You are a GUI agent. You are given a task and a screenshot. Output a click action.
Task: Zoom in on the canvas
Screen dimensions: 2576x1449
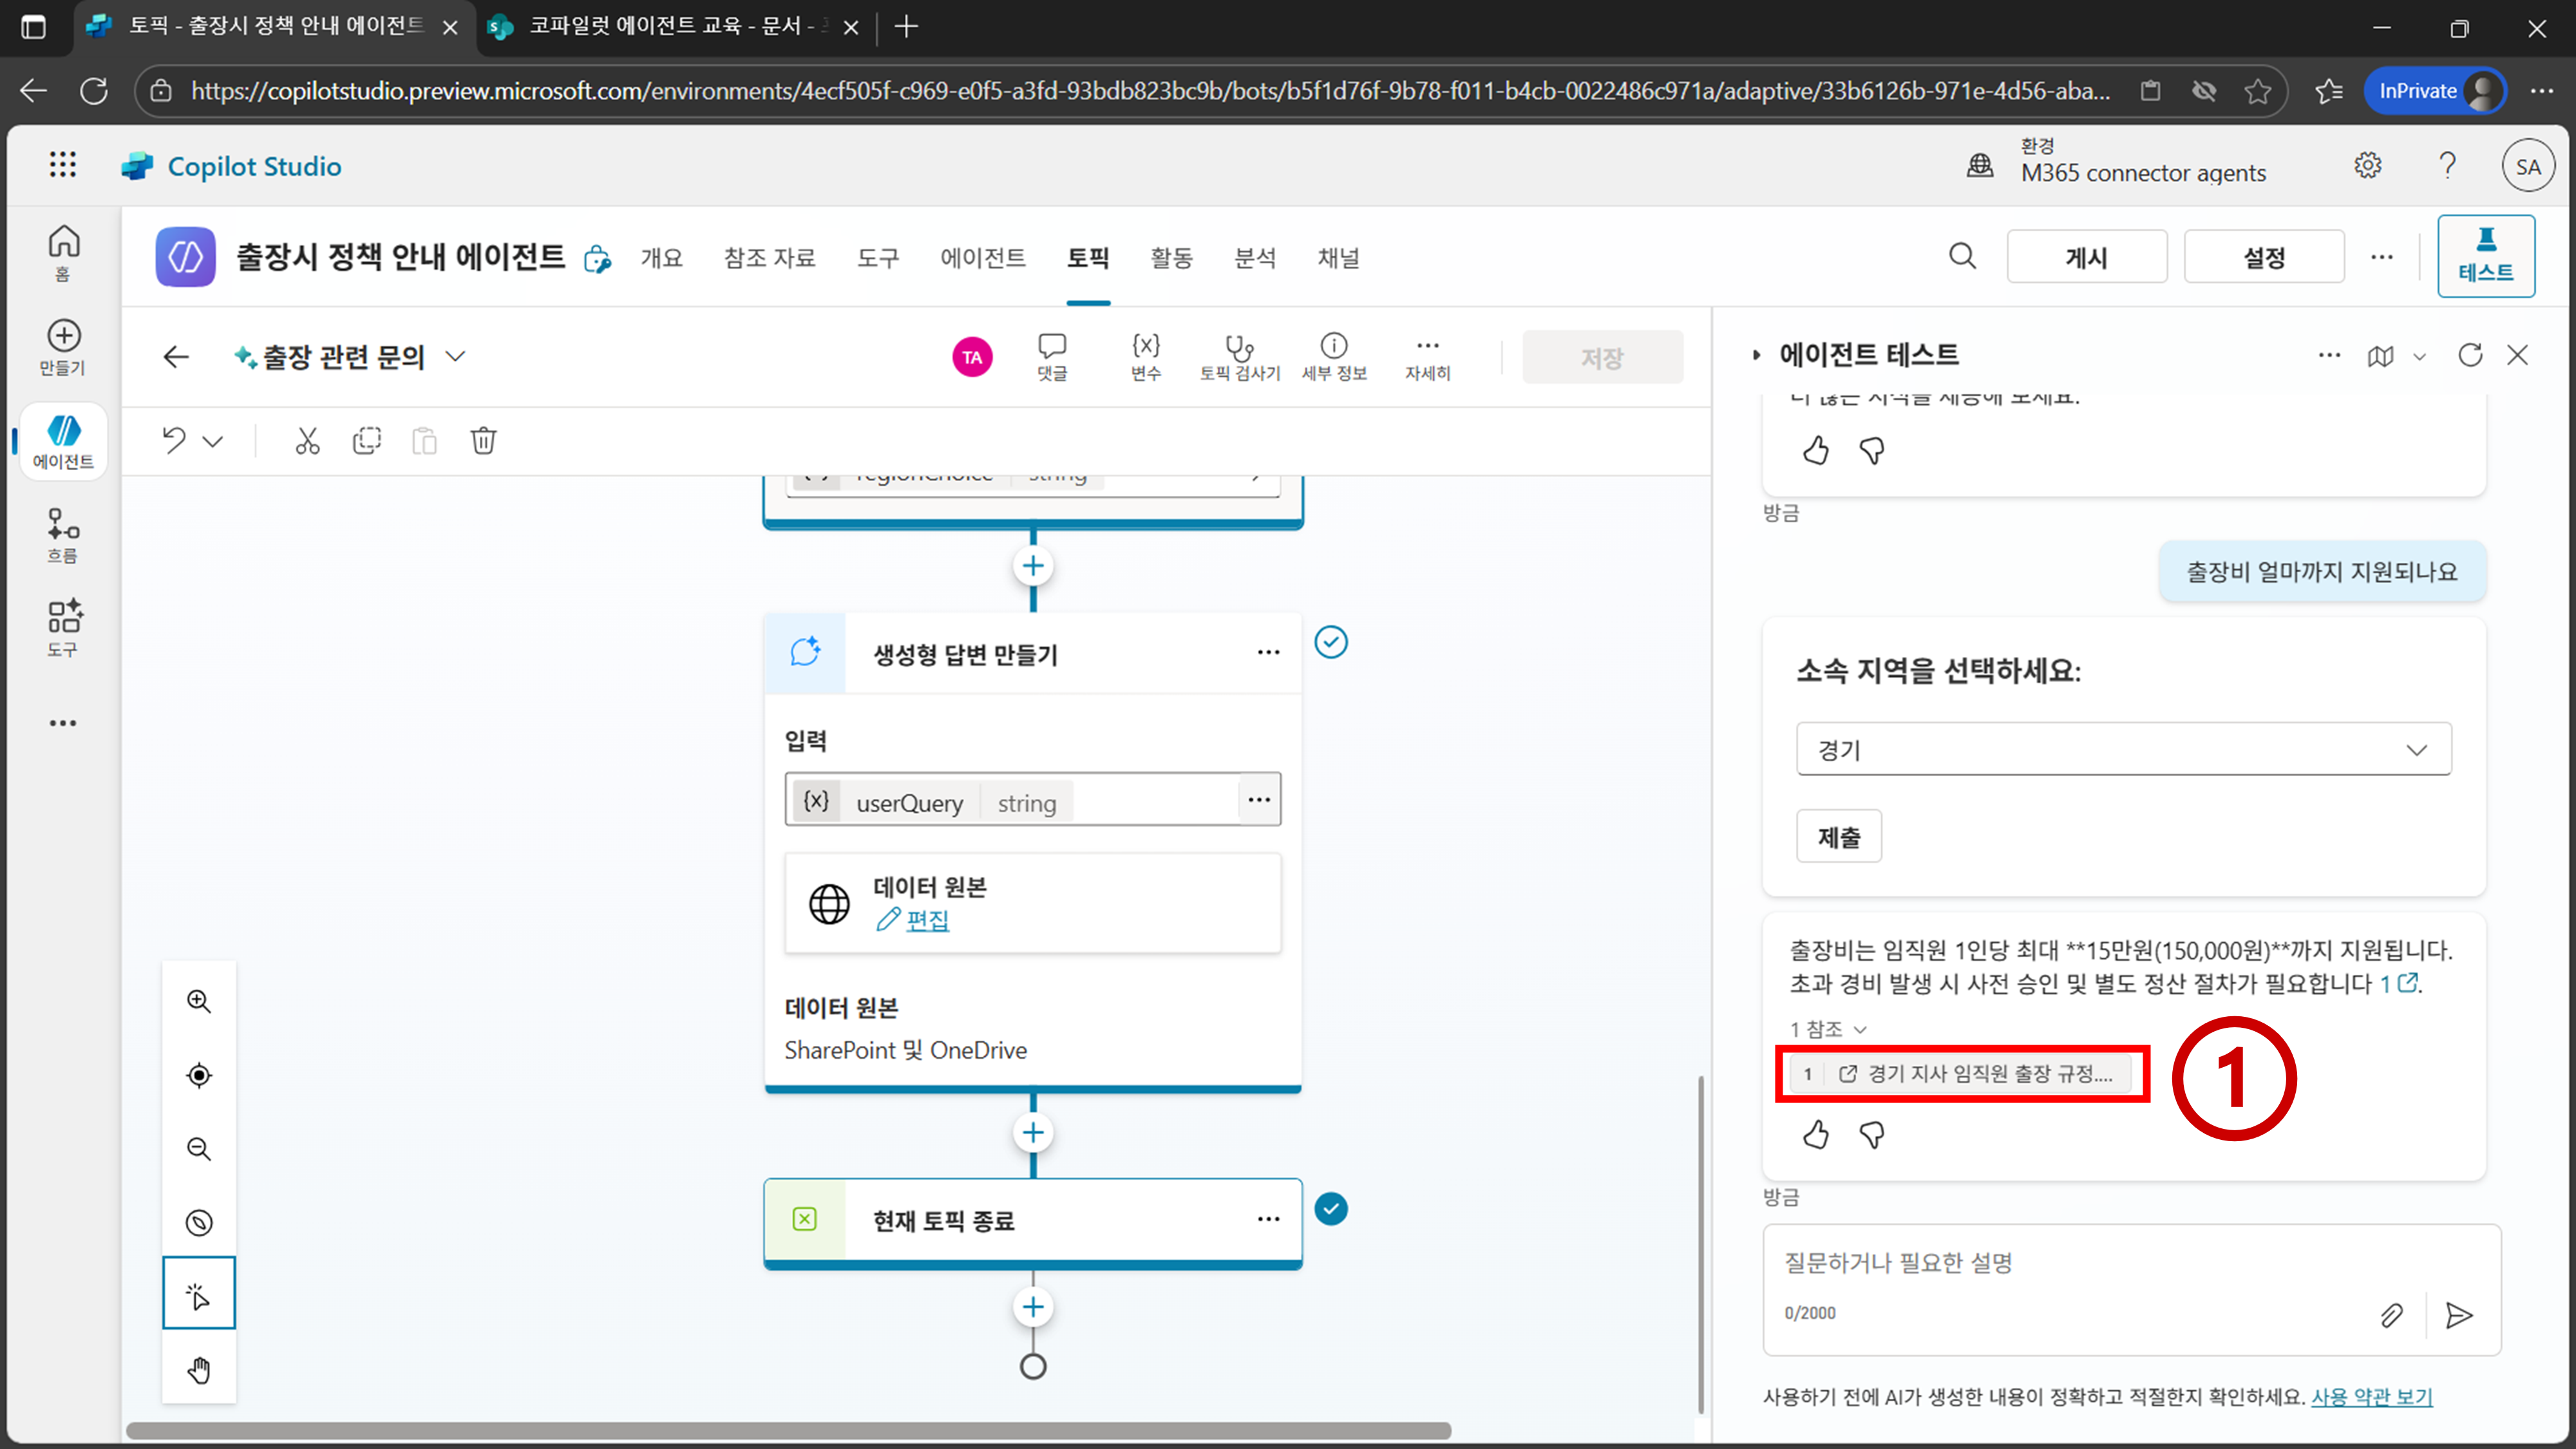pos(199,1001)
